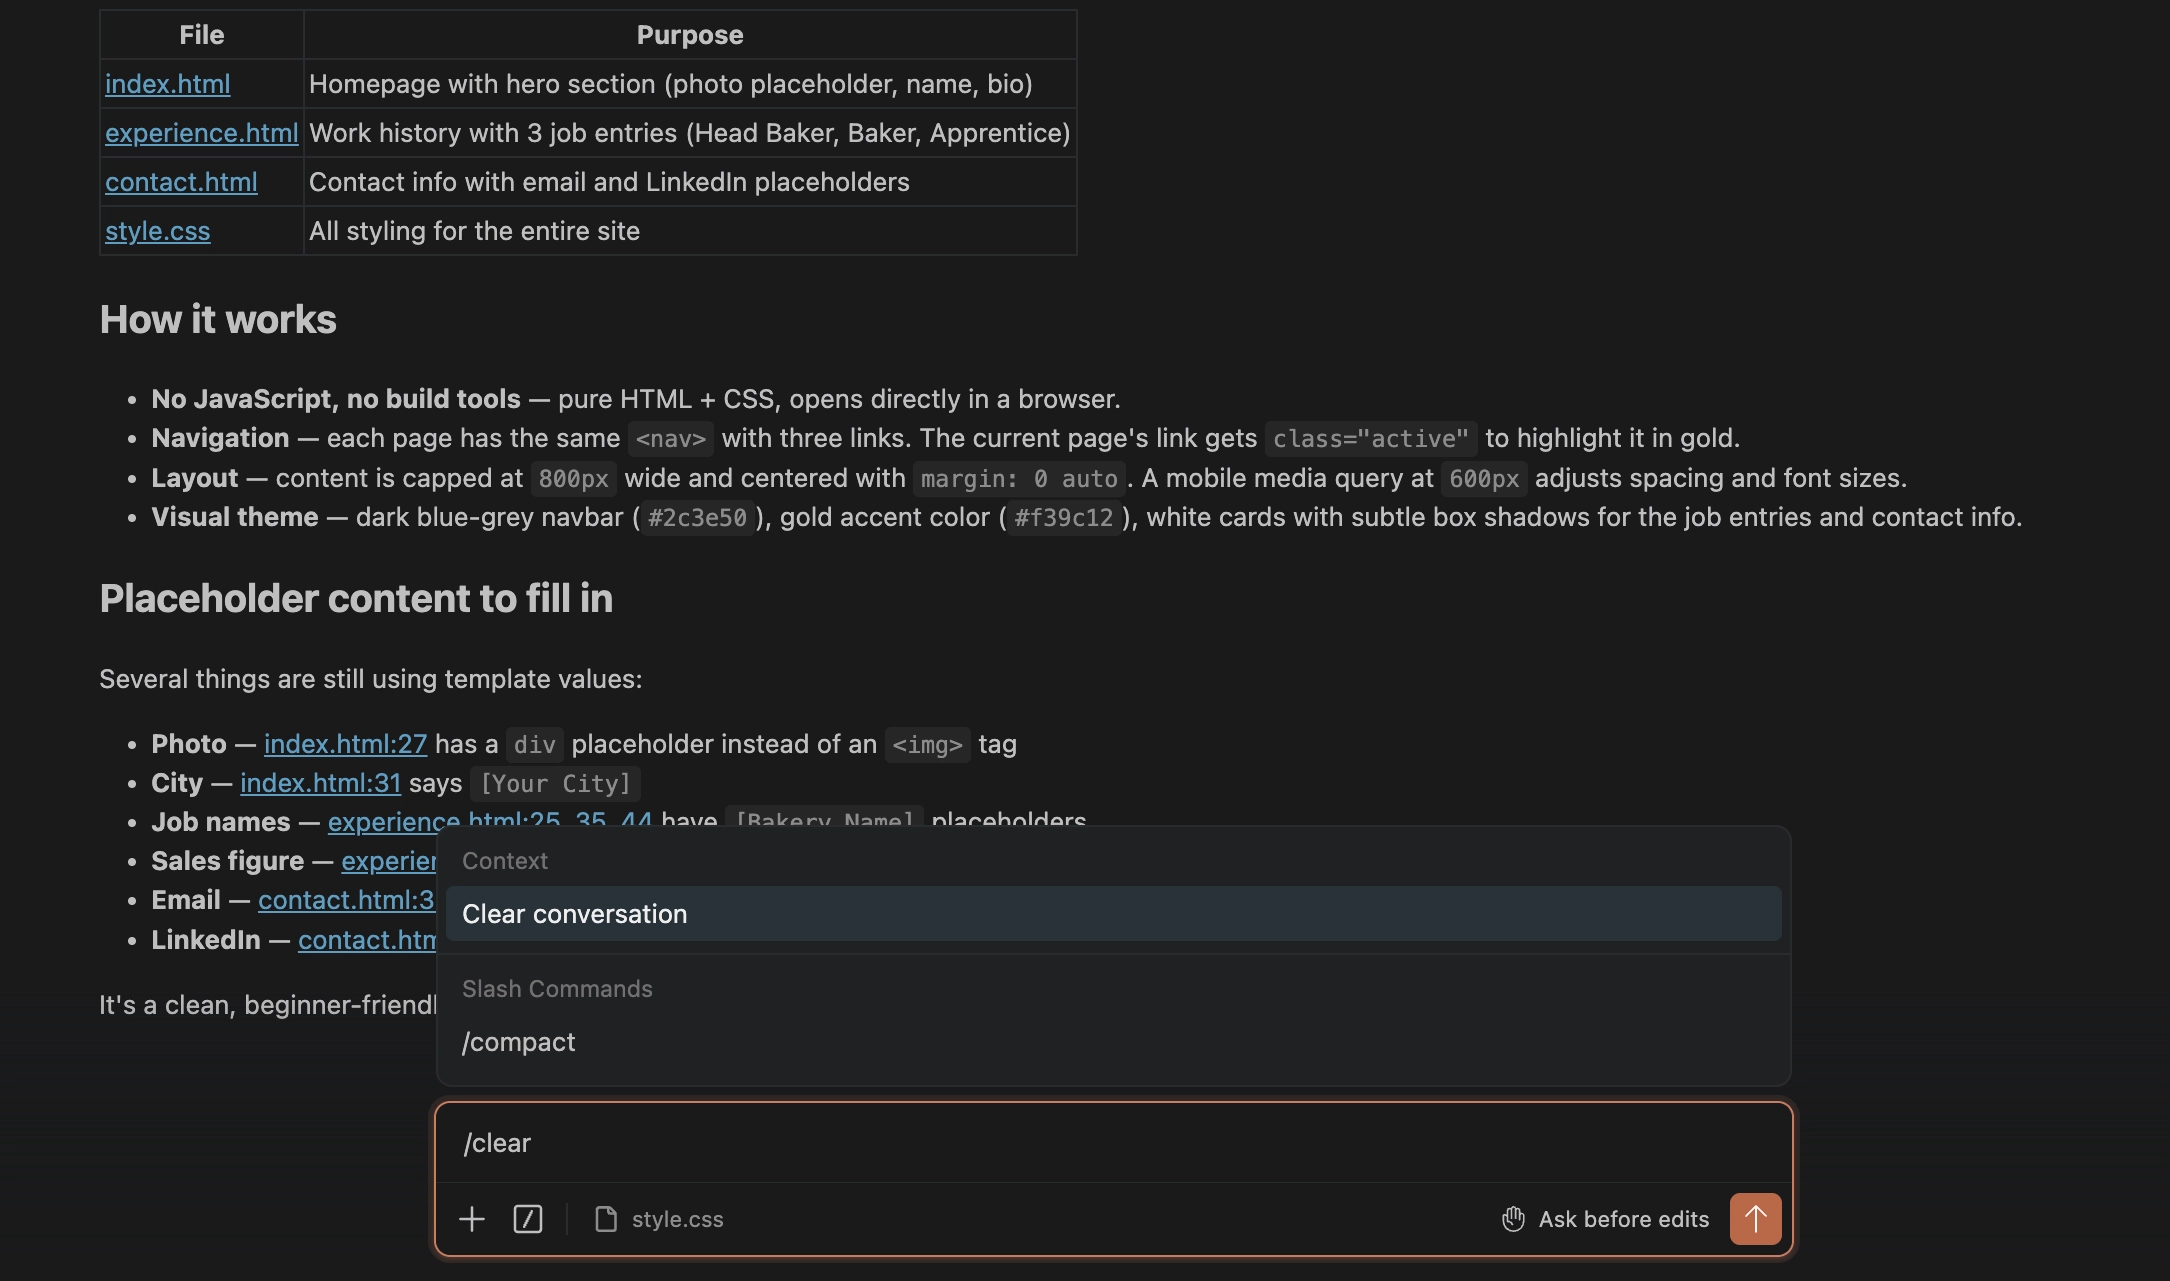
Task: Click the plus attach icon
Action: 471,1219
